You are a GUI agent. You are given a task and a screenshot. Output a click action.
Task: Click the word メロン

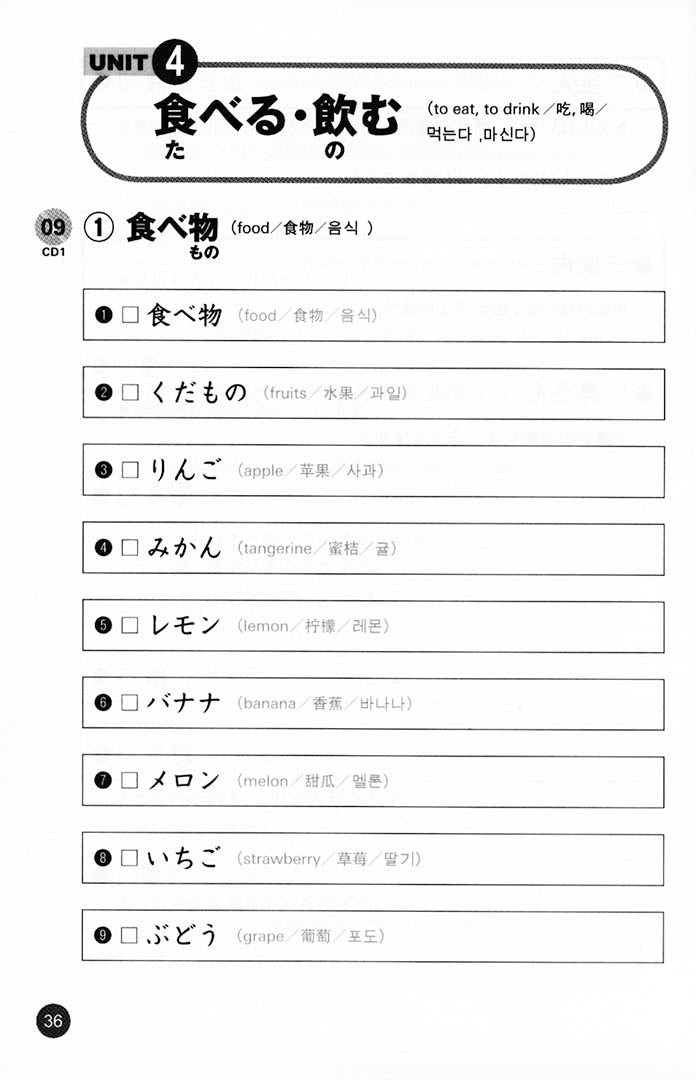click(x=184, y=780)
